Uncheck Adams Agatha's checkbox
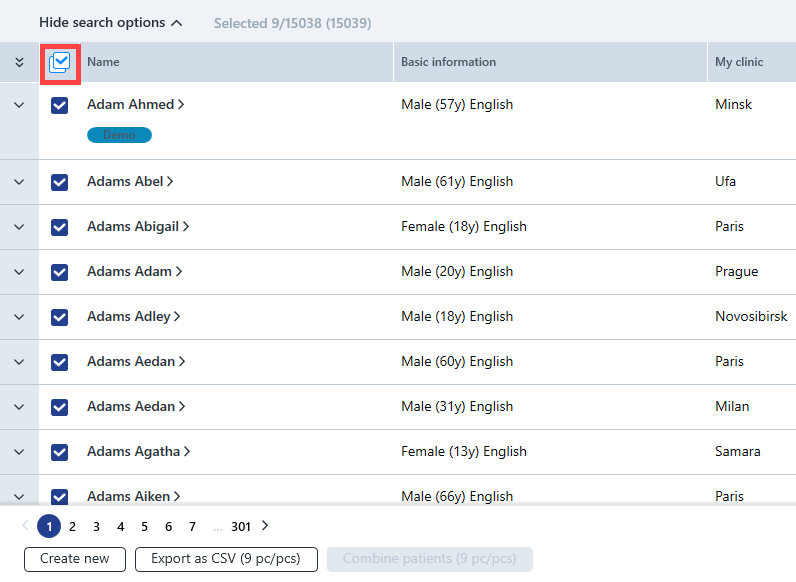 (x=59, y=452)
